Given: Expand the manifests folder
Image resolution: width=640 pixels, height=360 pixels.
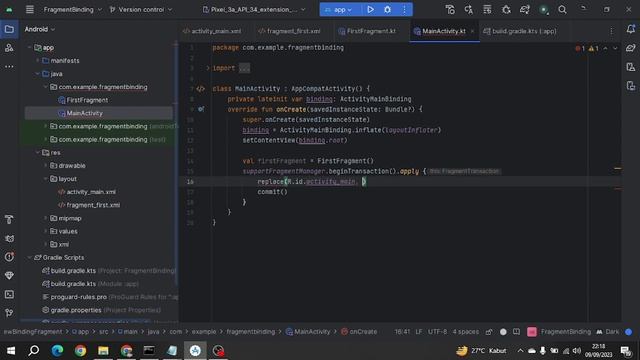Looking at the screenshot, I should (38, 60).
